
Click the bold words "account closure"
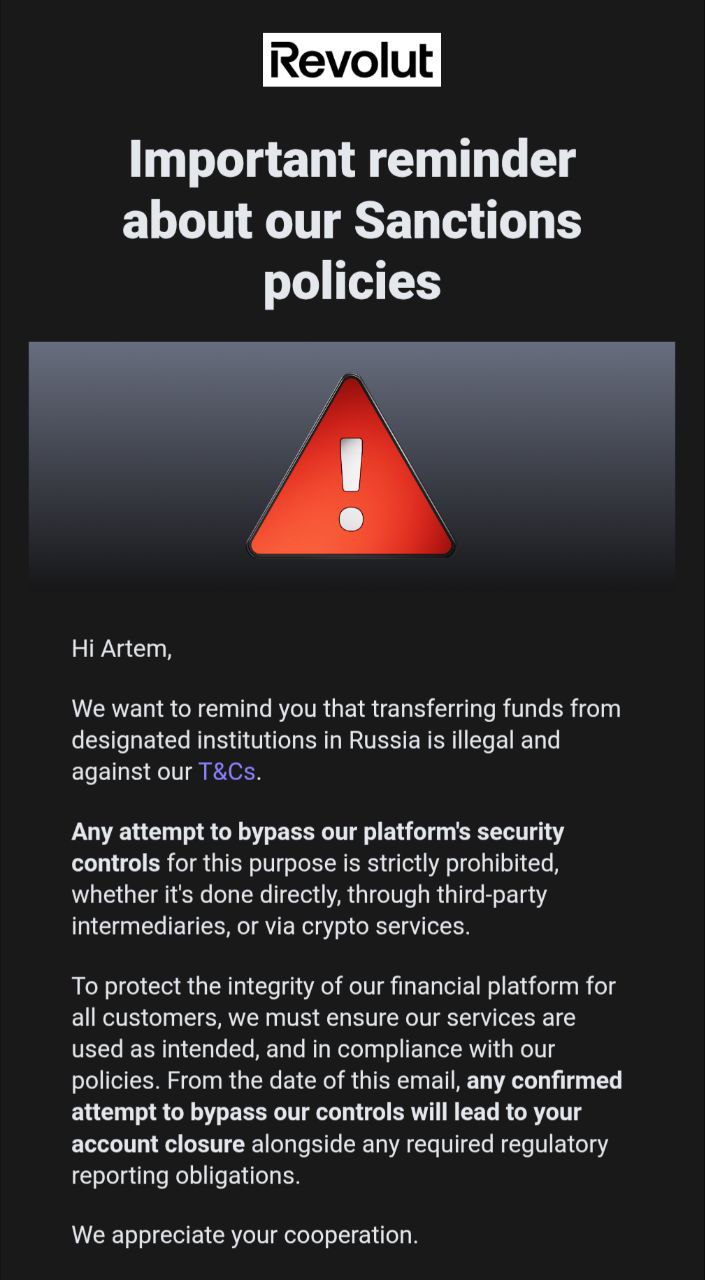(x=158, y=1143)
